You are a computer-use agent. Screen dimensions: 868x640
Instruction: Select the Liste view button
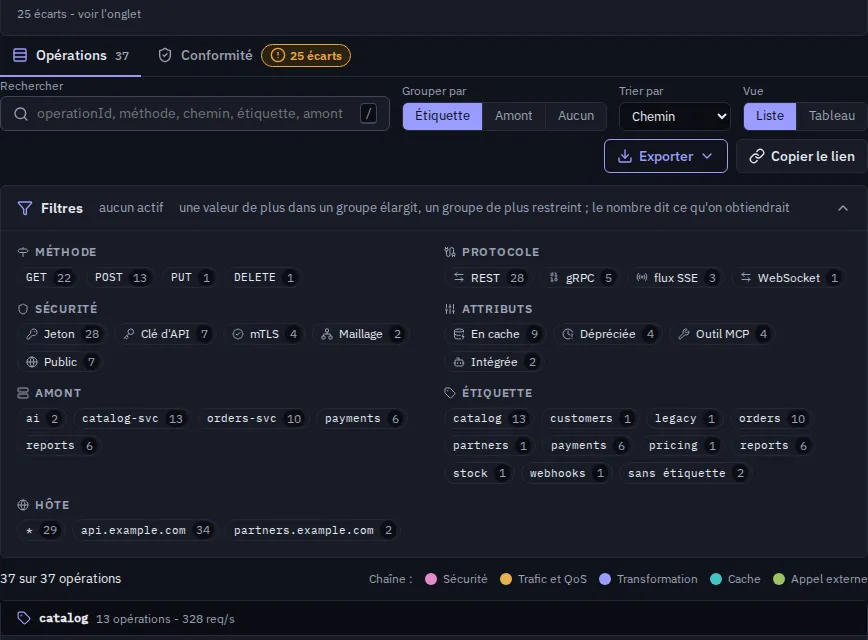[x=770, y=116]
